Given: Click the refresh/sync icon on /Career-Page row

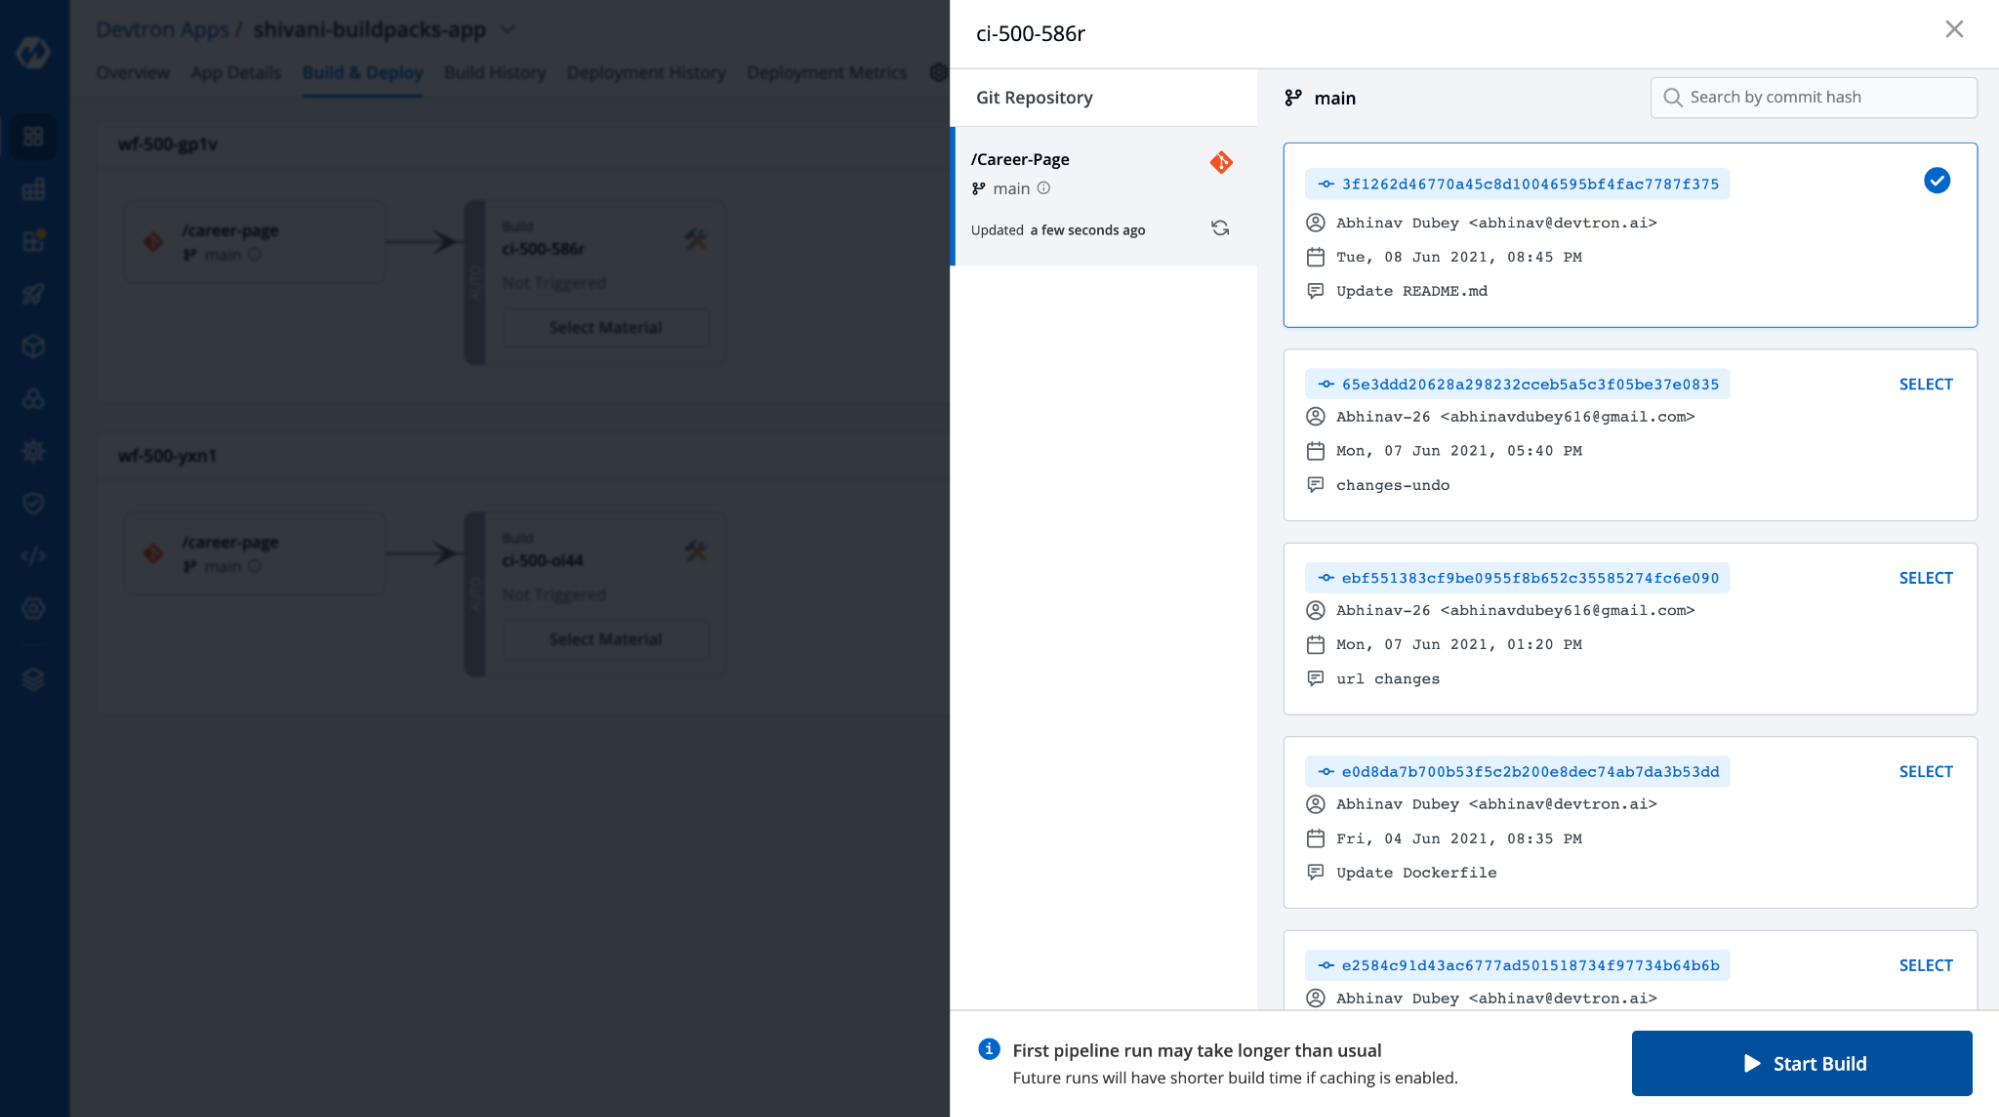Looking at the screenshot, I should [1218, 228].
